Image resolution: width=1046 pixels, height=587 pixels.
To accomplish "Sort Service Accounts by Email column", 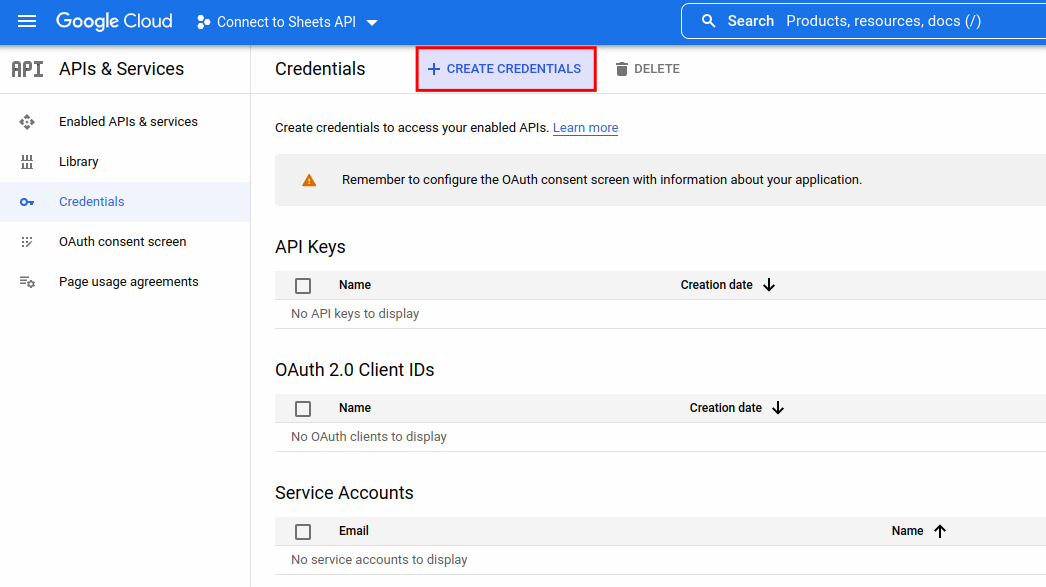I will click(354, 531).
